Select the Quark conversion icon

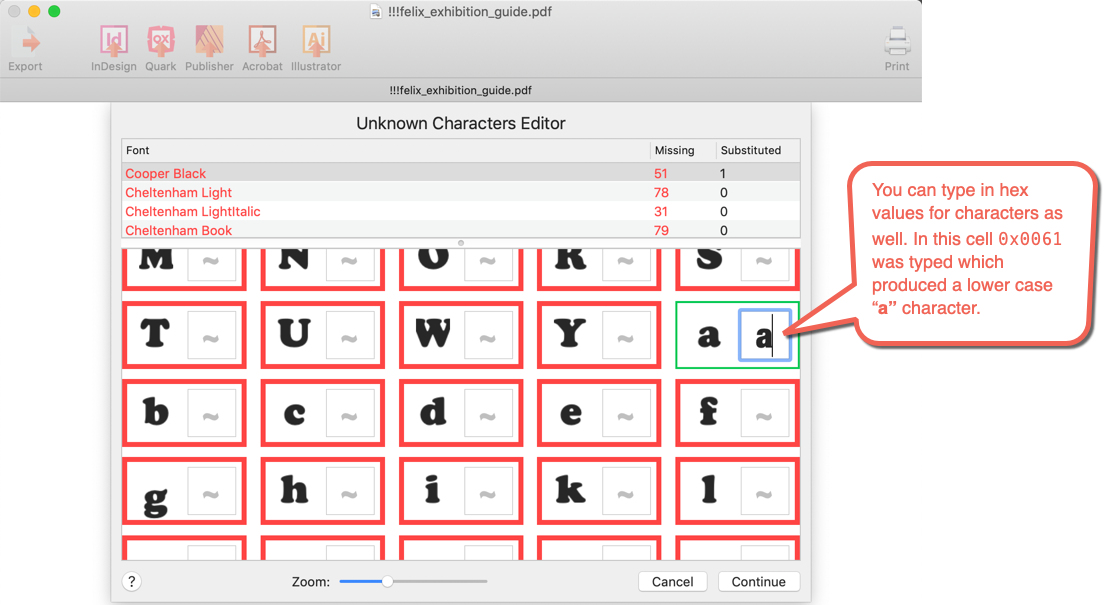click(x=161, y=40)
